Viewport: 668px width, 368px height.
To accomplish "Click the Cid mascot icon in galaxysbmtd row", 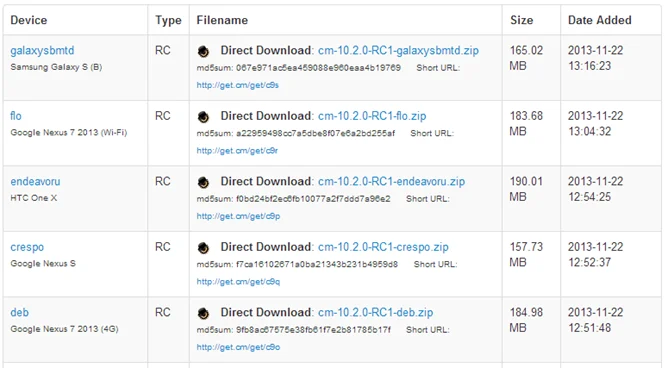I will click(203, 52).
